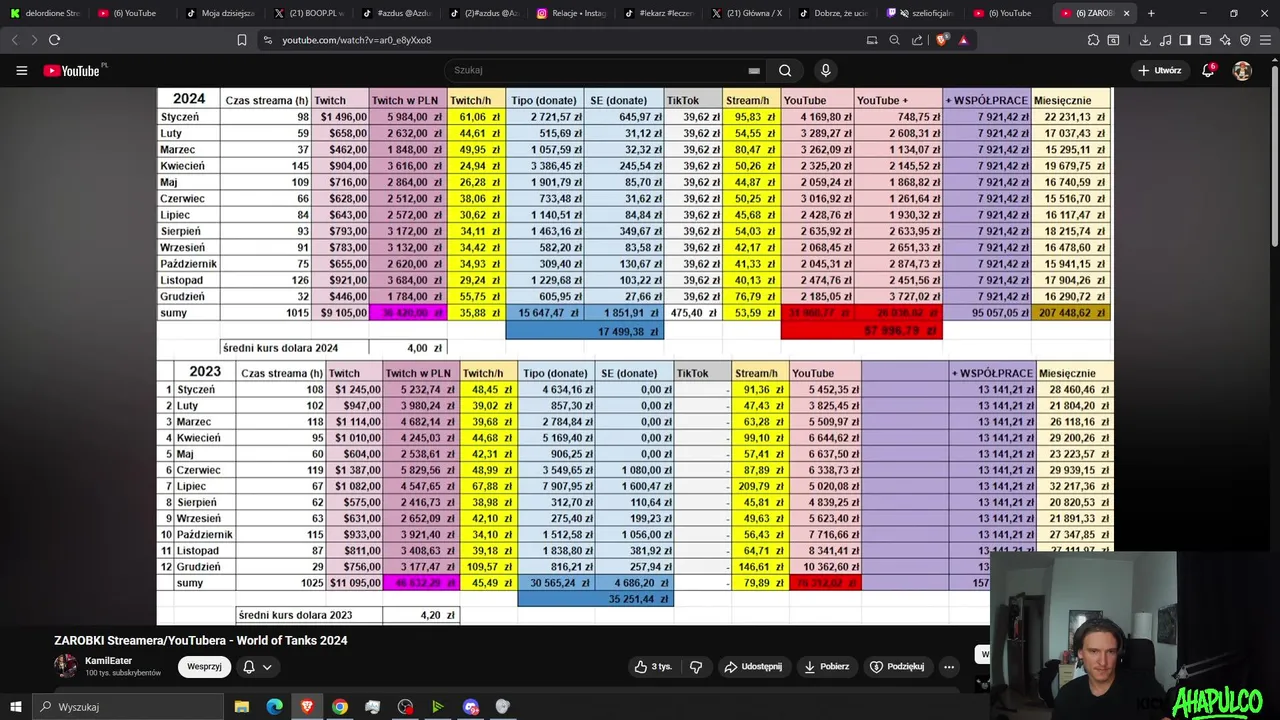The height and width of the screenshot is (720, 1280).
Task: Open the extensions puzzle icon
Action: pos(1093,40)
